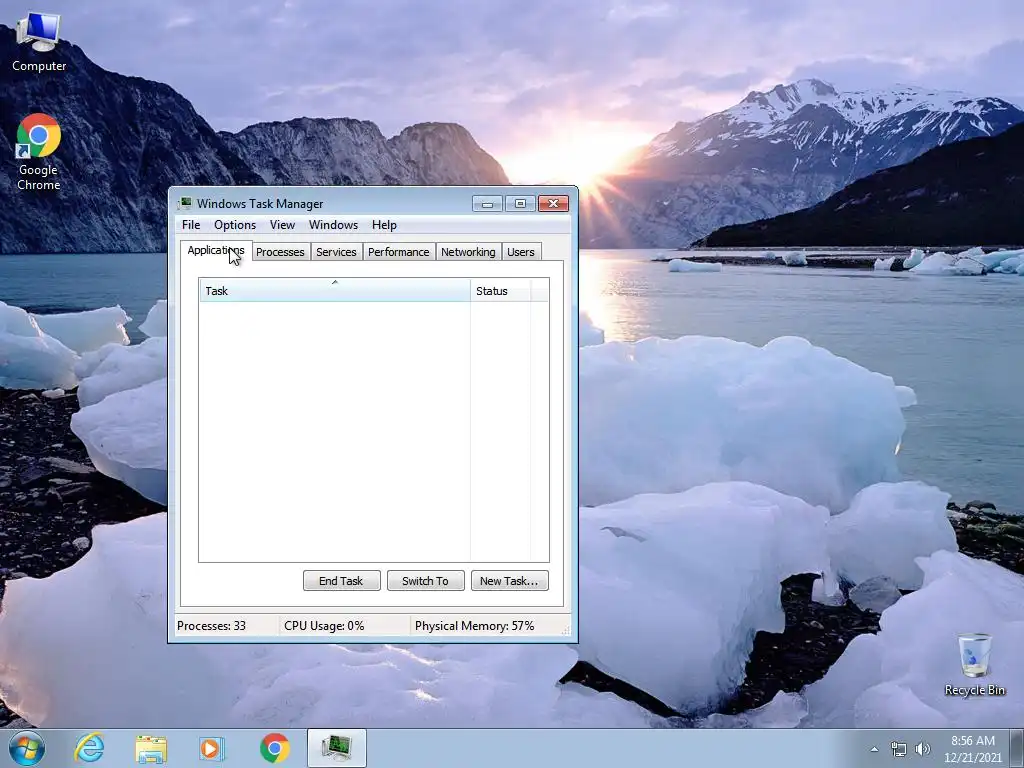Open the Windows menu
1024x768 pixels.
point(333,225)
